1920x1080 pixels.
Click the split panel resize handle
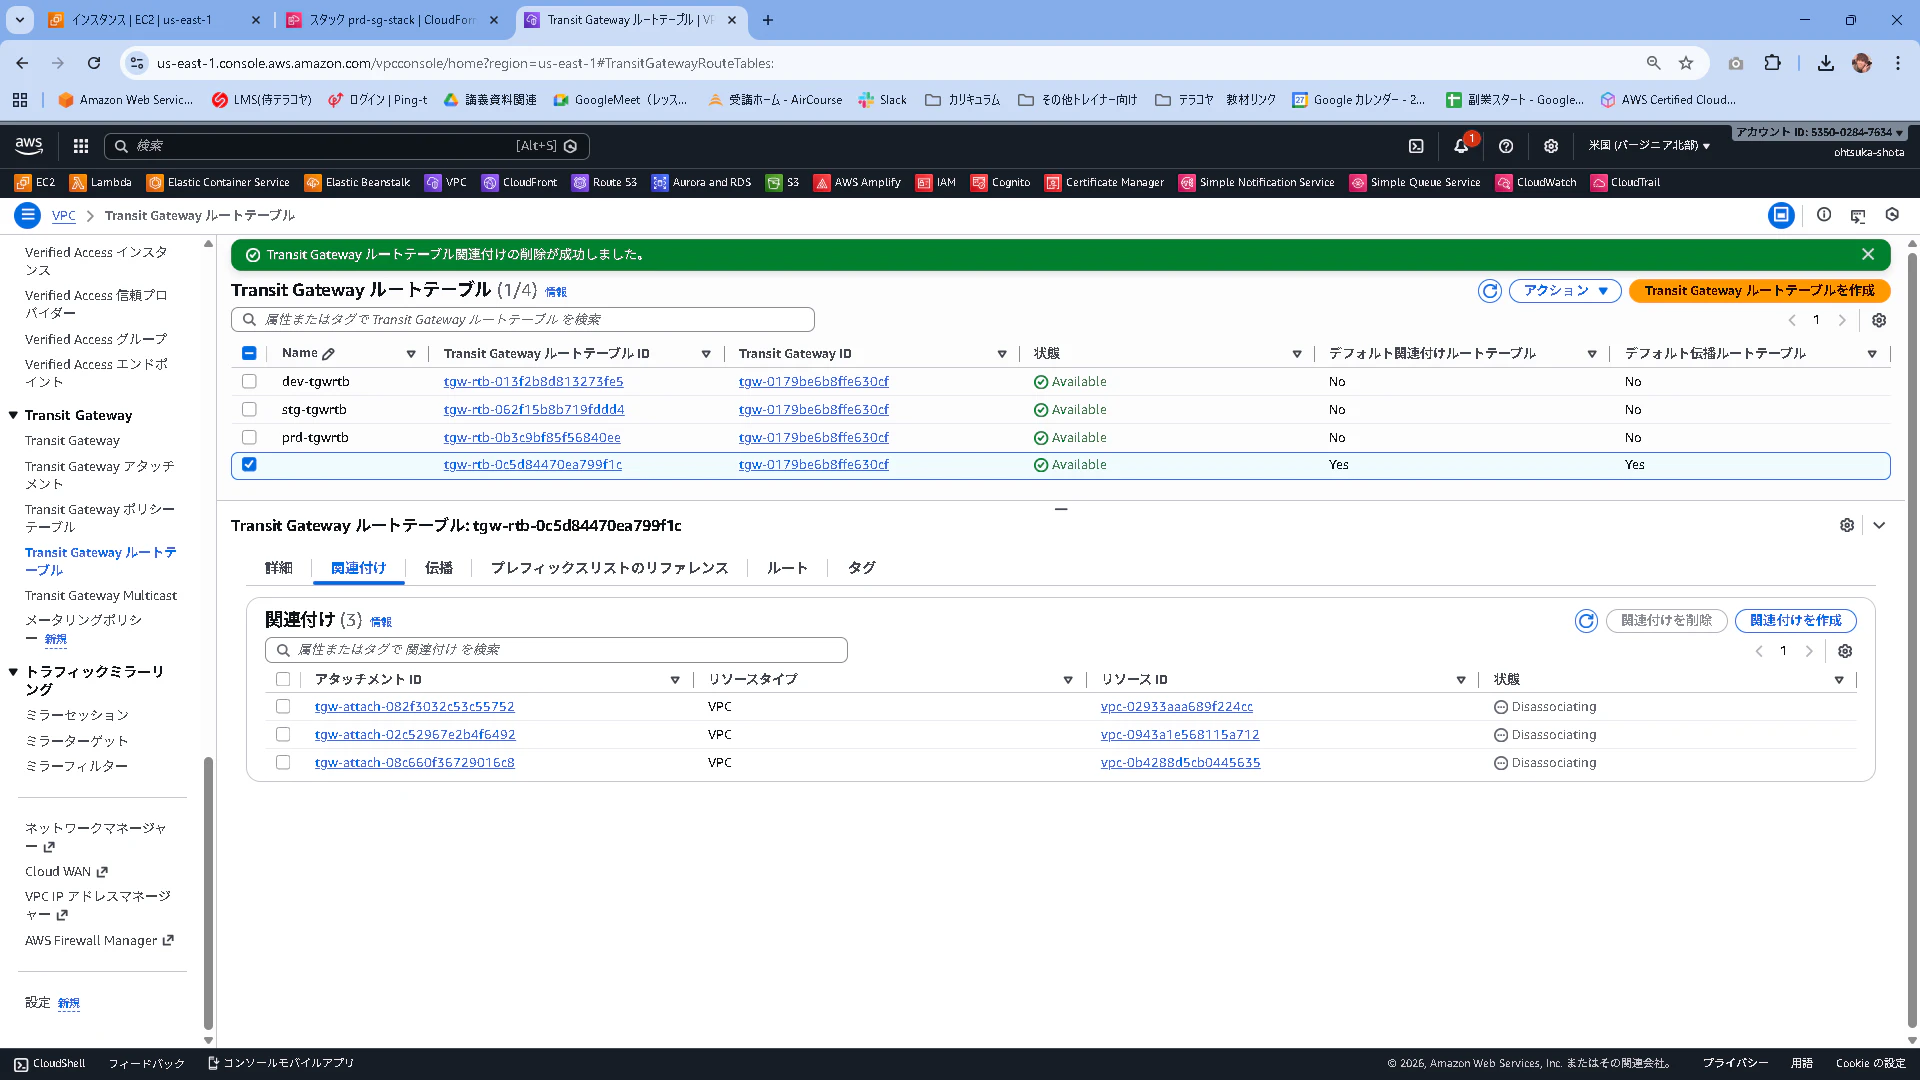tap(1061, 509)
